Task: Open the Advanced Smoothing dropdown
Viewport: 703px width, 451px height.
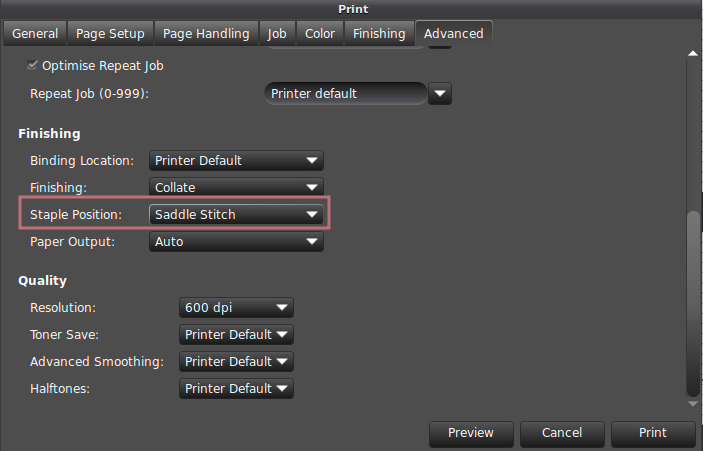Action: point(236,362)
